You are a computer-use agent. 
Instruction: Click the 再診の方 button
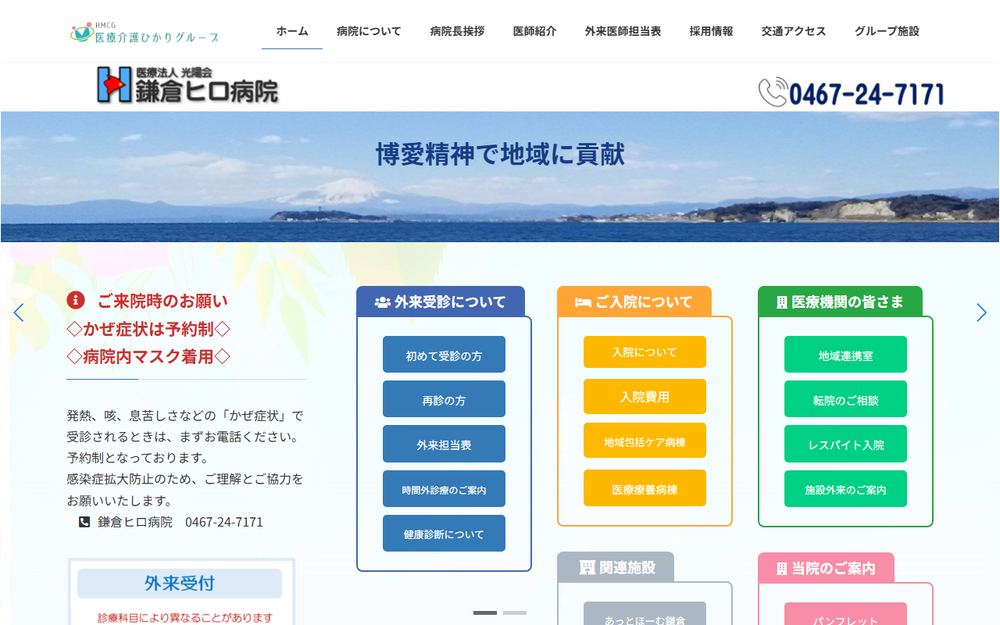click(444, 399)
